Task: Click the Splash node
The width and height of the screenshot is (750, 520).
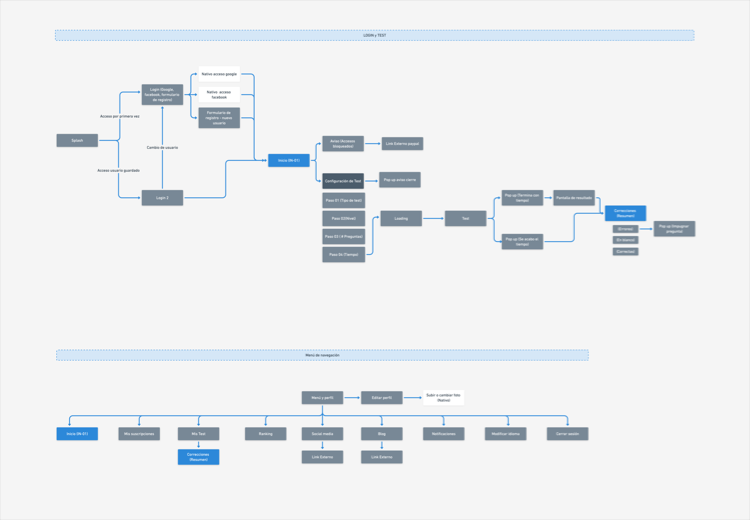Action: (x=77, y=141)
